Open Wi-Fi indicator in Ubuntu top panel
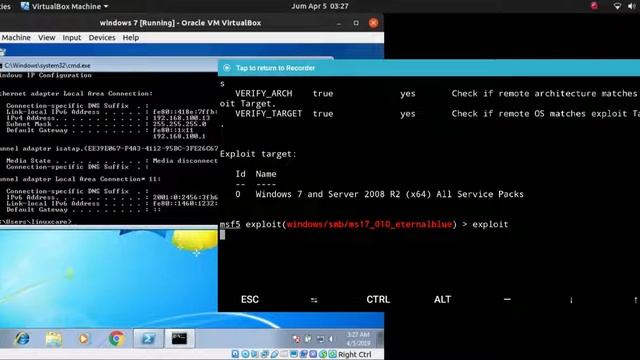Viewport: 640px width, 360px height. [617, 6]
